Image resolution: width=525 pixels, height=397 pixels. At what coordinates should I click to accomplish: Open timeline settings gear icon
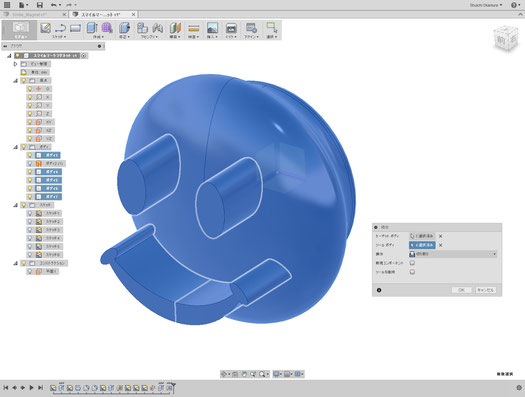tap(519, 388)
